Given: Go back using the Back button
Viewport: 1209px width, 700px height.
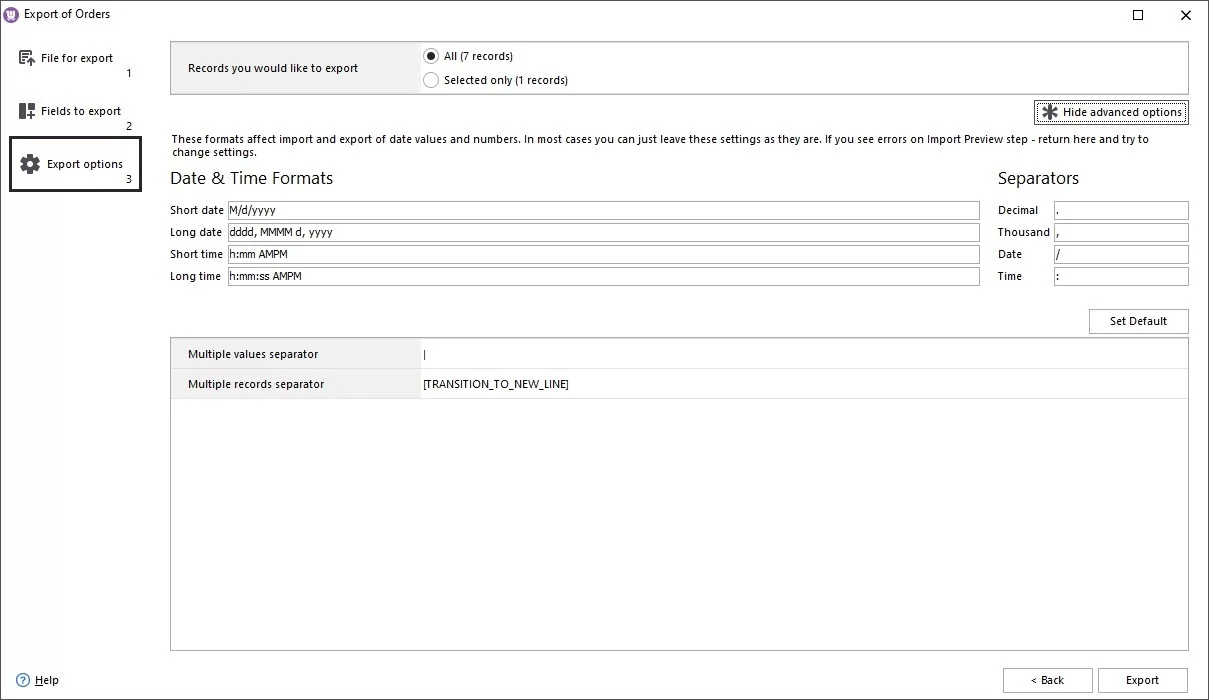Looking at the screenshot, I should [x=1047, y=680].
